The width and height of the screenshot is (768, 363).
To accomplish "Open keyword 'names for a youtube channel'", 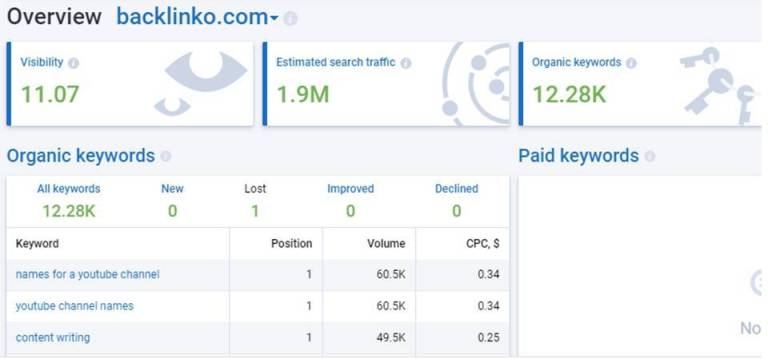I will [x=88, y=274].
